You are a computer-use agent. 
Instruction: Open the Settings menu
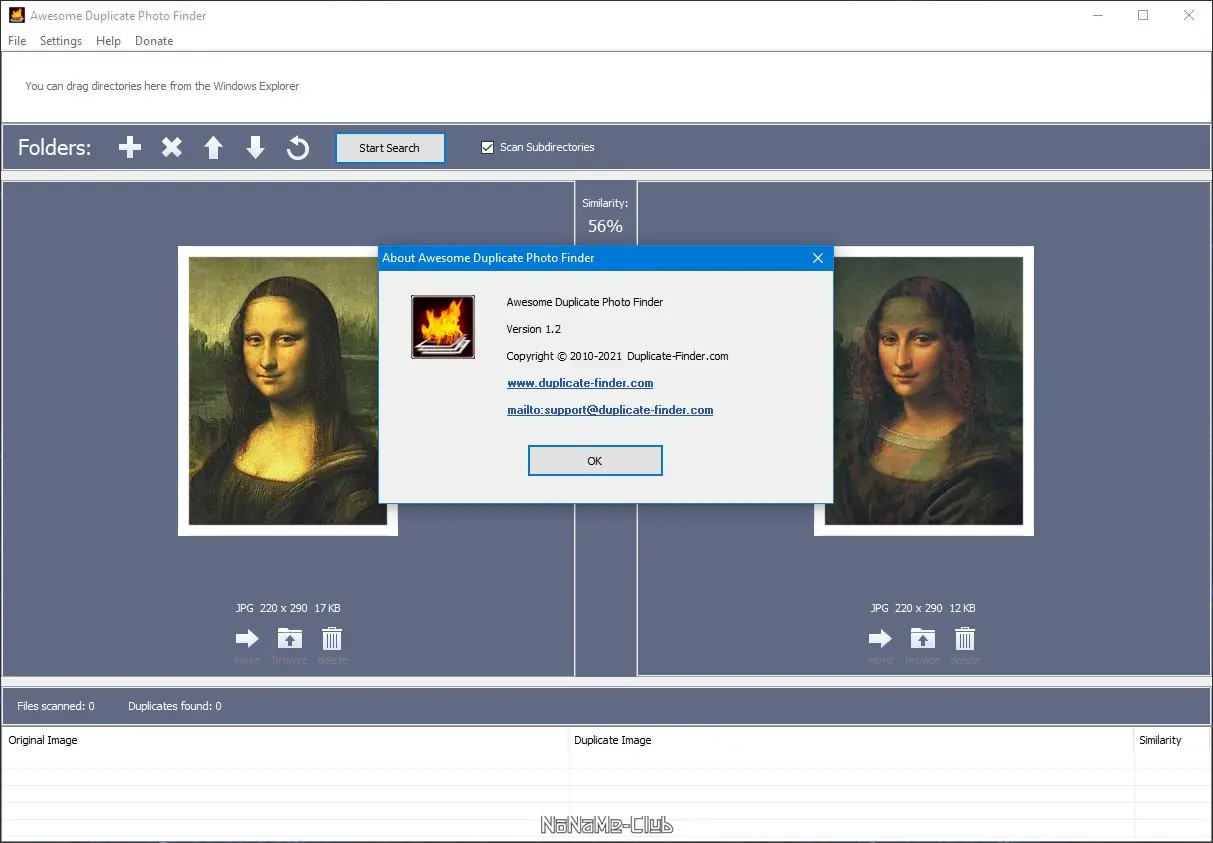pyautogui.click(x=61, y=41)
